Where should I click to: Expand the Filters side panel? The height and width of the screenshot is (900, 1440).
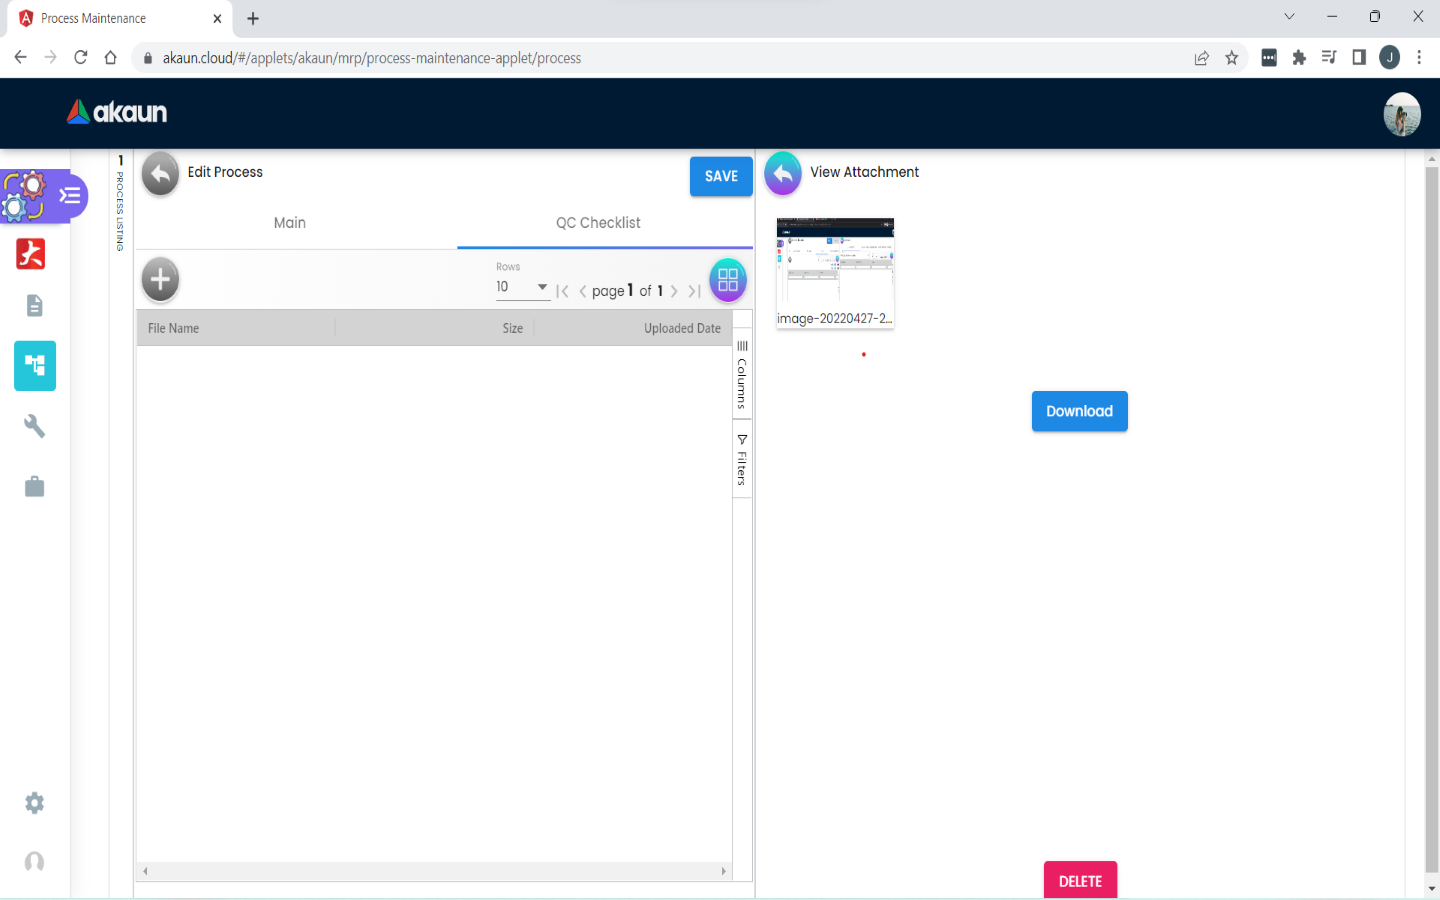(x=742, y=460)
